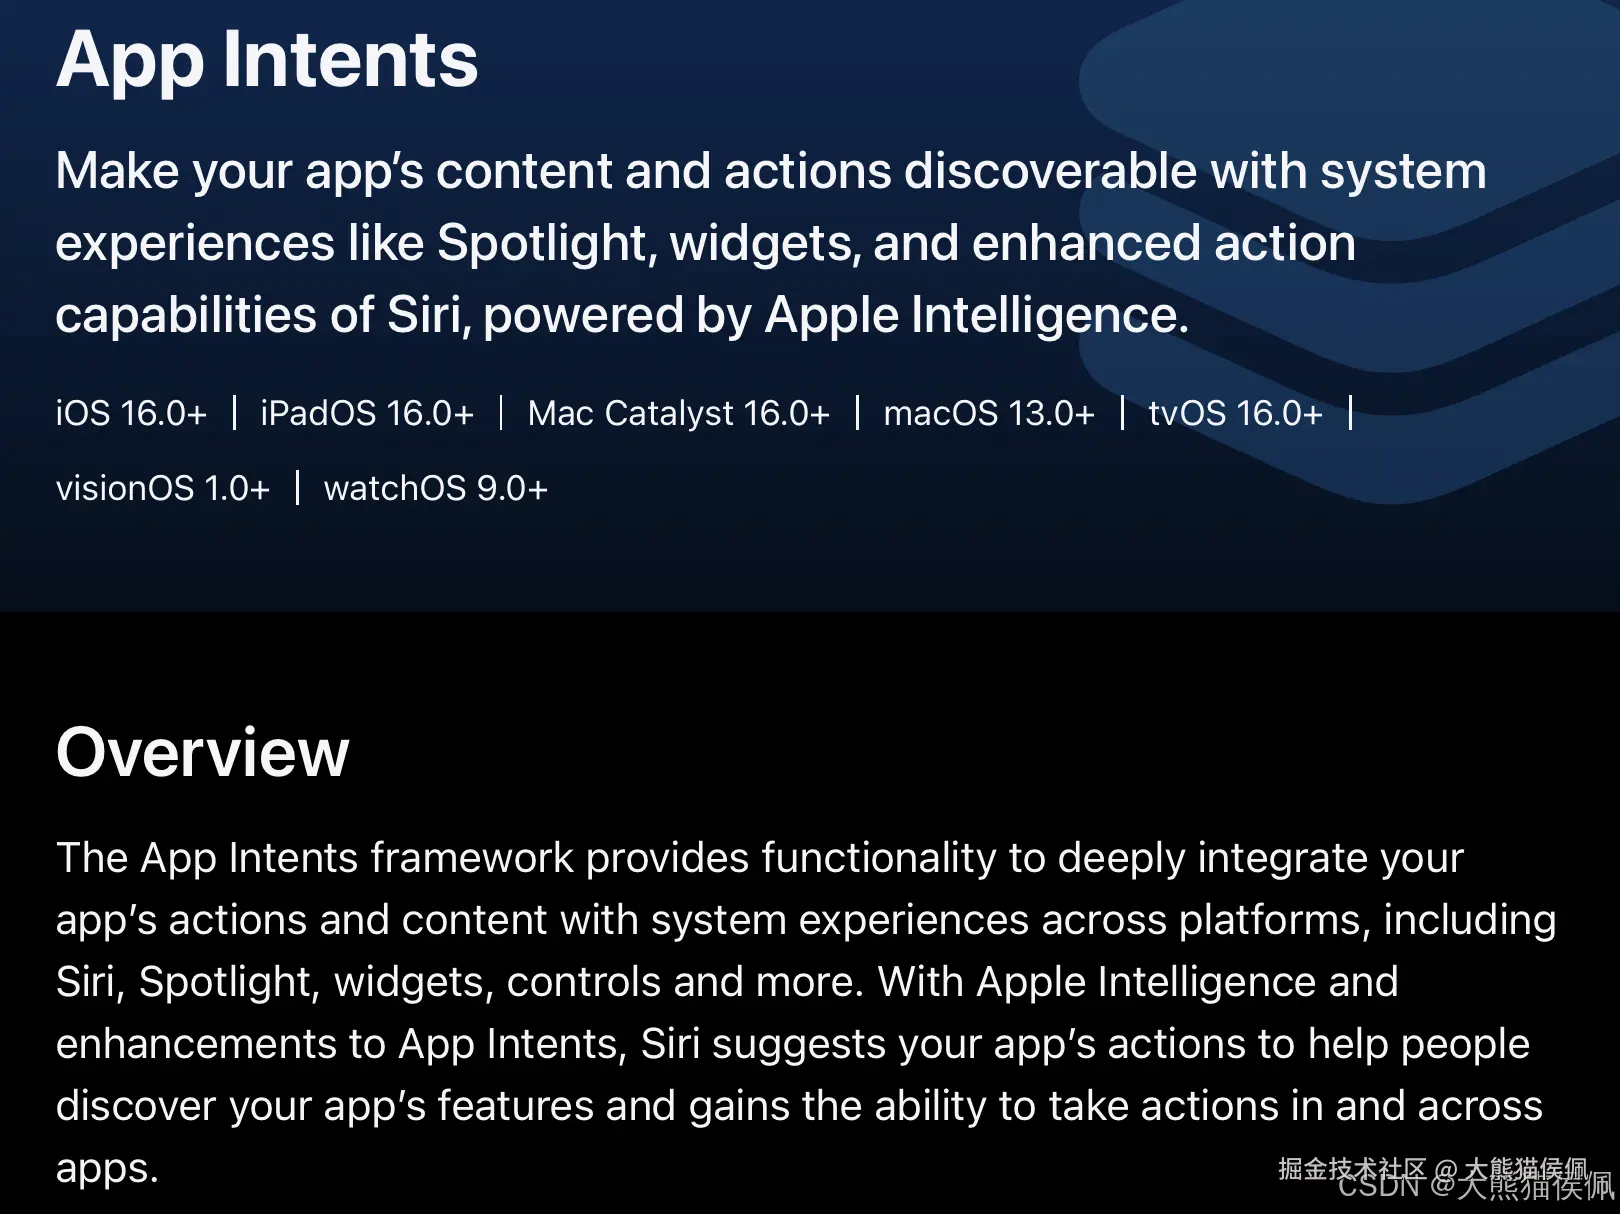Click the final word "apps." in the Overview
This screenshot has height=1214, width=1620.
point(107,1168)
